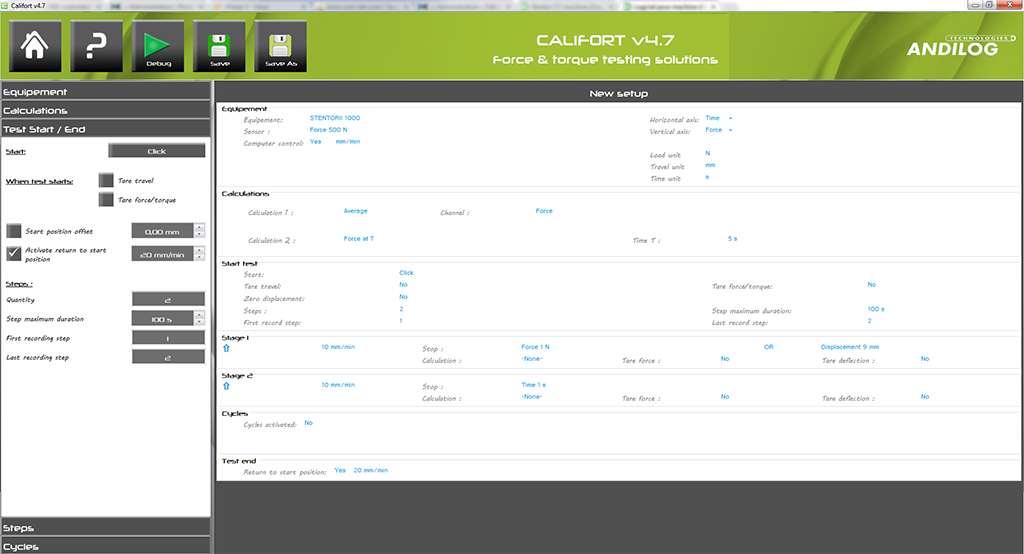Click Travel unit mm value

point(710,165)
